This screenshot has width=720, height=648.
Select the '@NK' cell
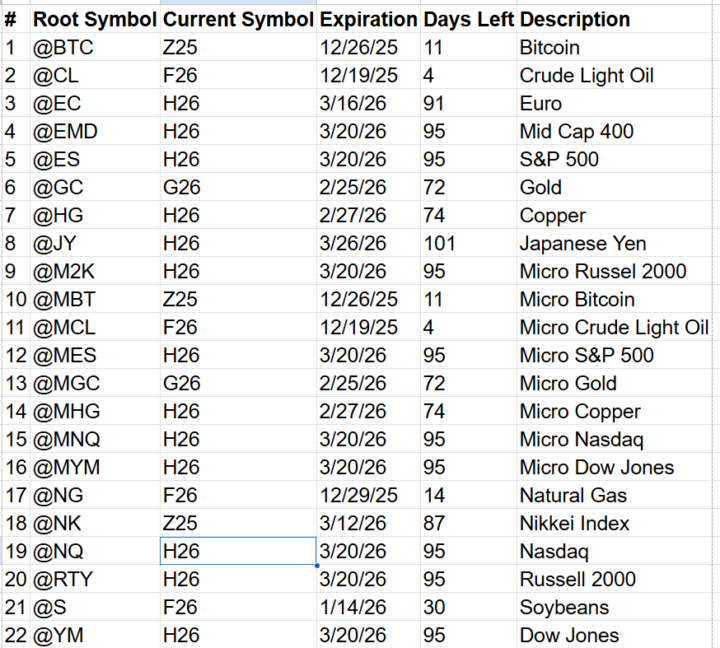pyautogui.click(x=95, y=524)
